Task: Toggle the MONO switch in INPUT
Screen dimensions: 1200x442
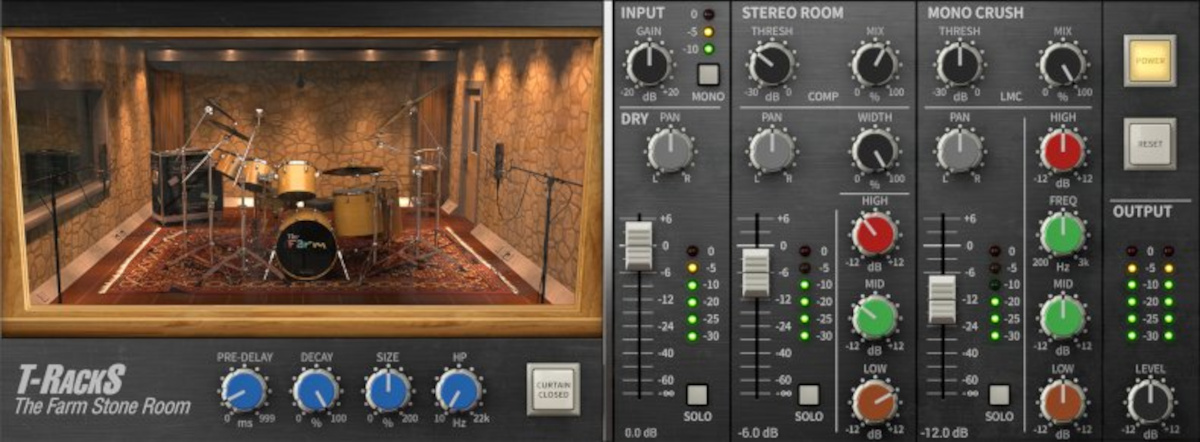Action: [x=708, y=75]
